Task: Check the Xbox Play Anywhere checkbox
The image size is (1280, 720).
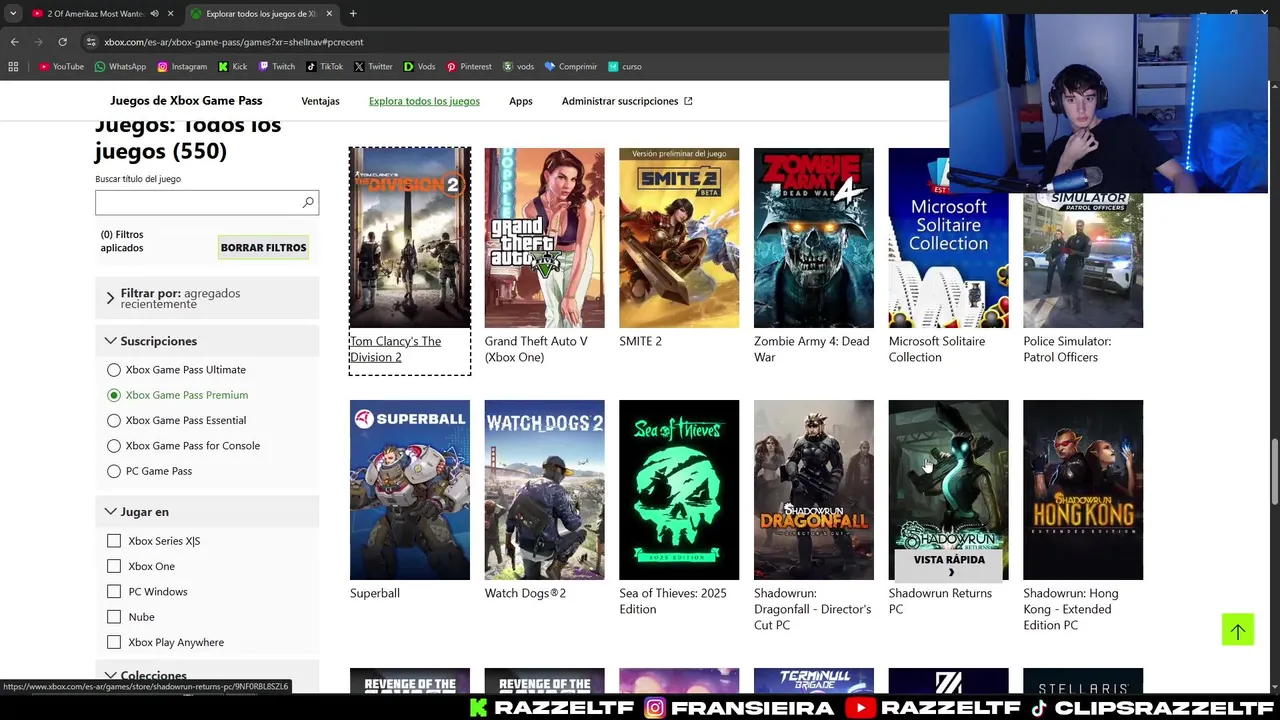Action: (x=114, y=642)
